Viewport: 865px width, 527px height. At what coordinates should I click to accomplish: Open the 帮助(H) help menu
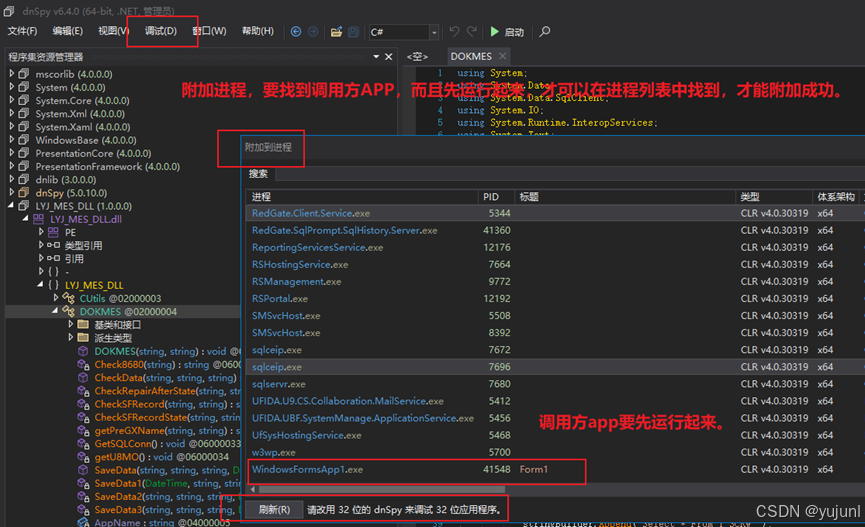pos(258,31)
